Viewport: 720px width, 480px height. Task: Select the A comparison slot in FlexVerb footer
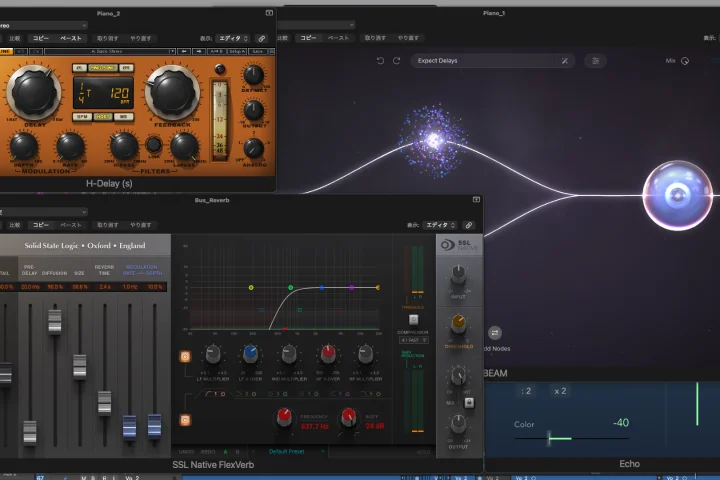point(225,452)
